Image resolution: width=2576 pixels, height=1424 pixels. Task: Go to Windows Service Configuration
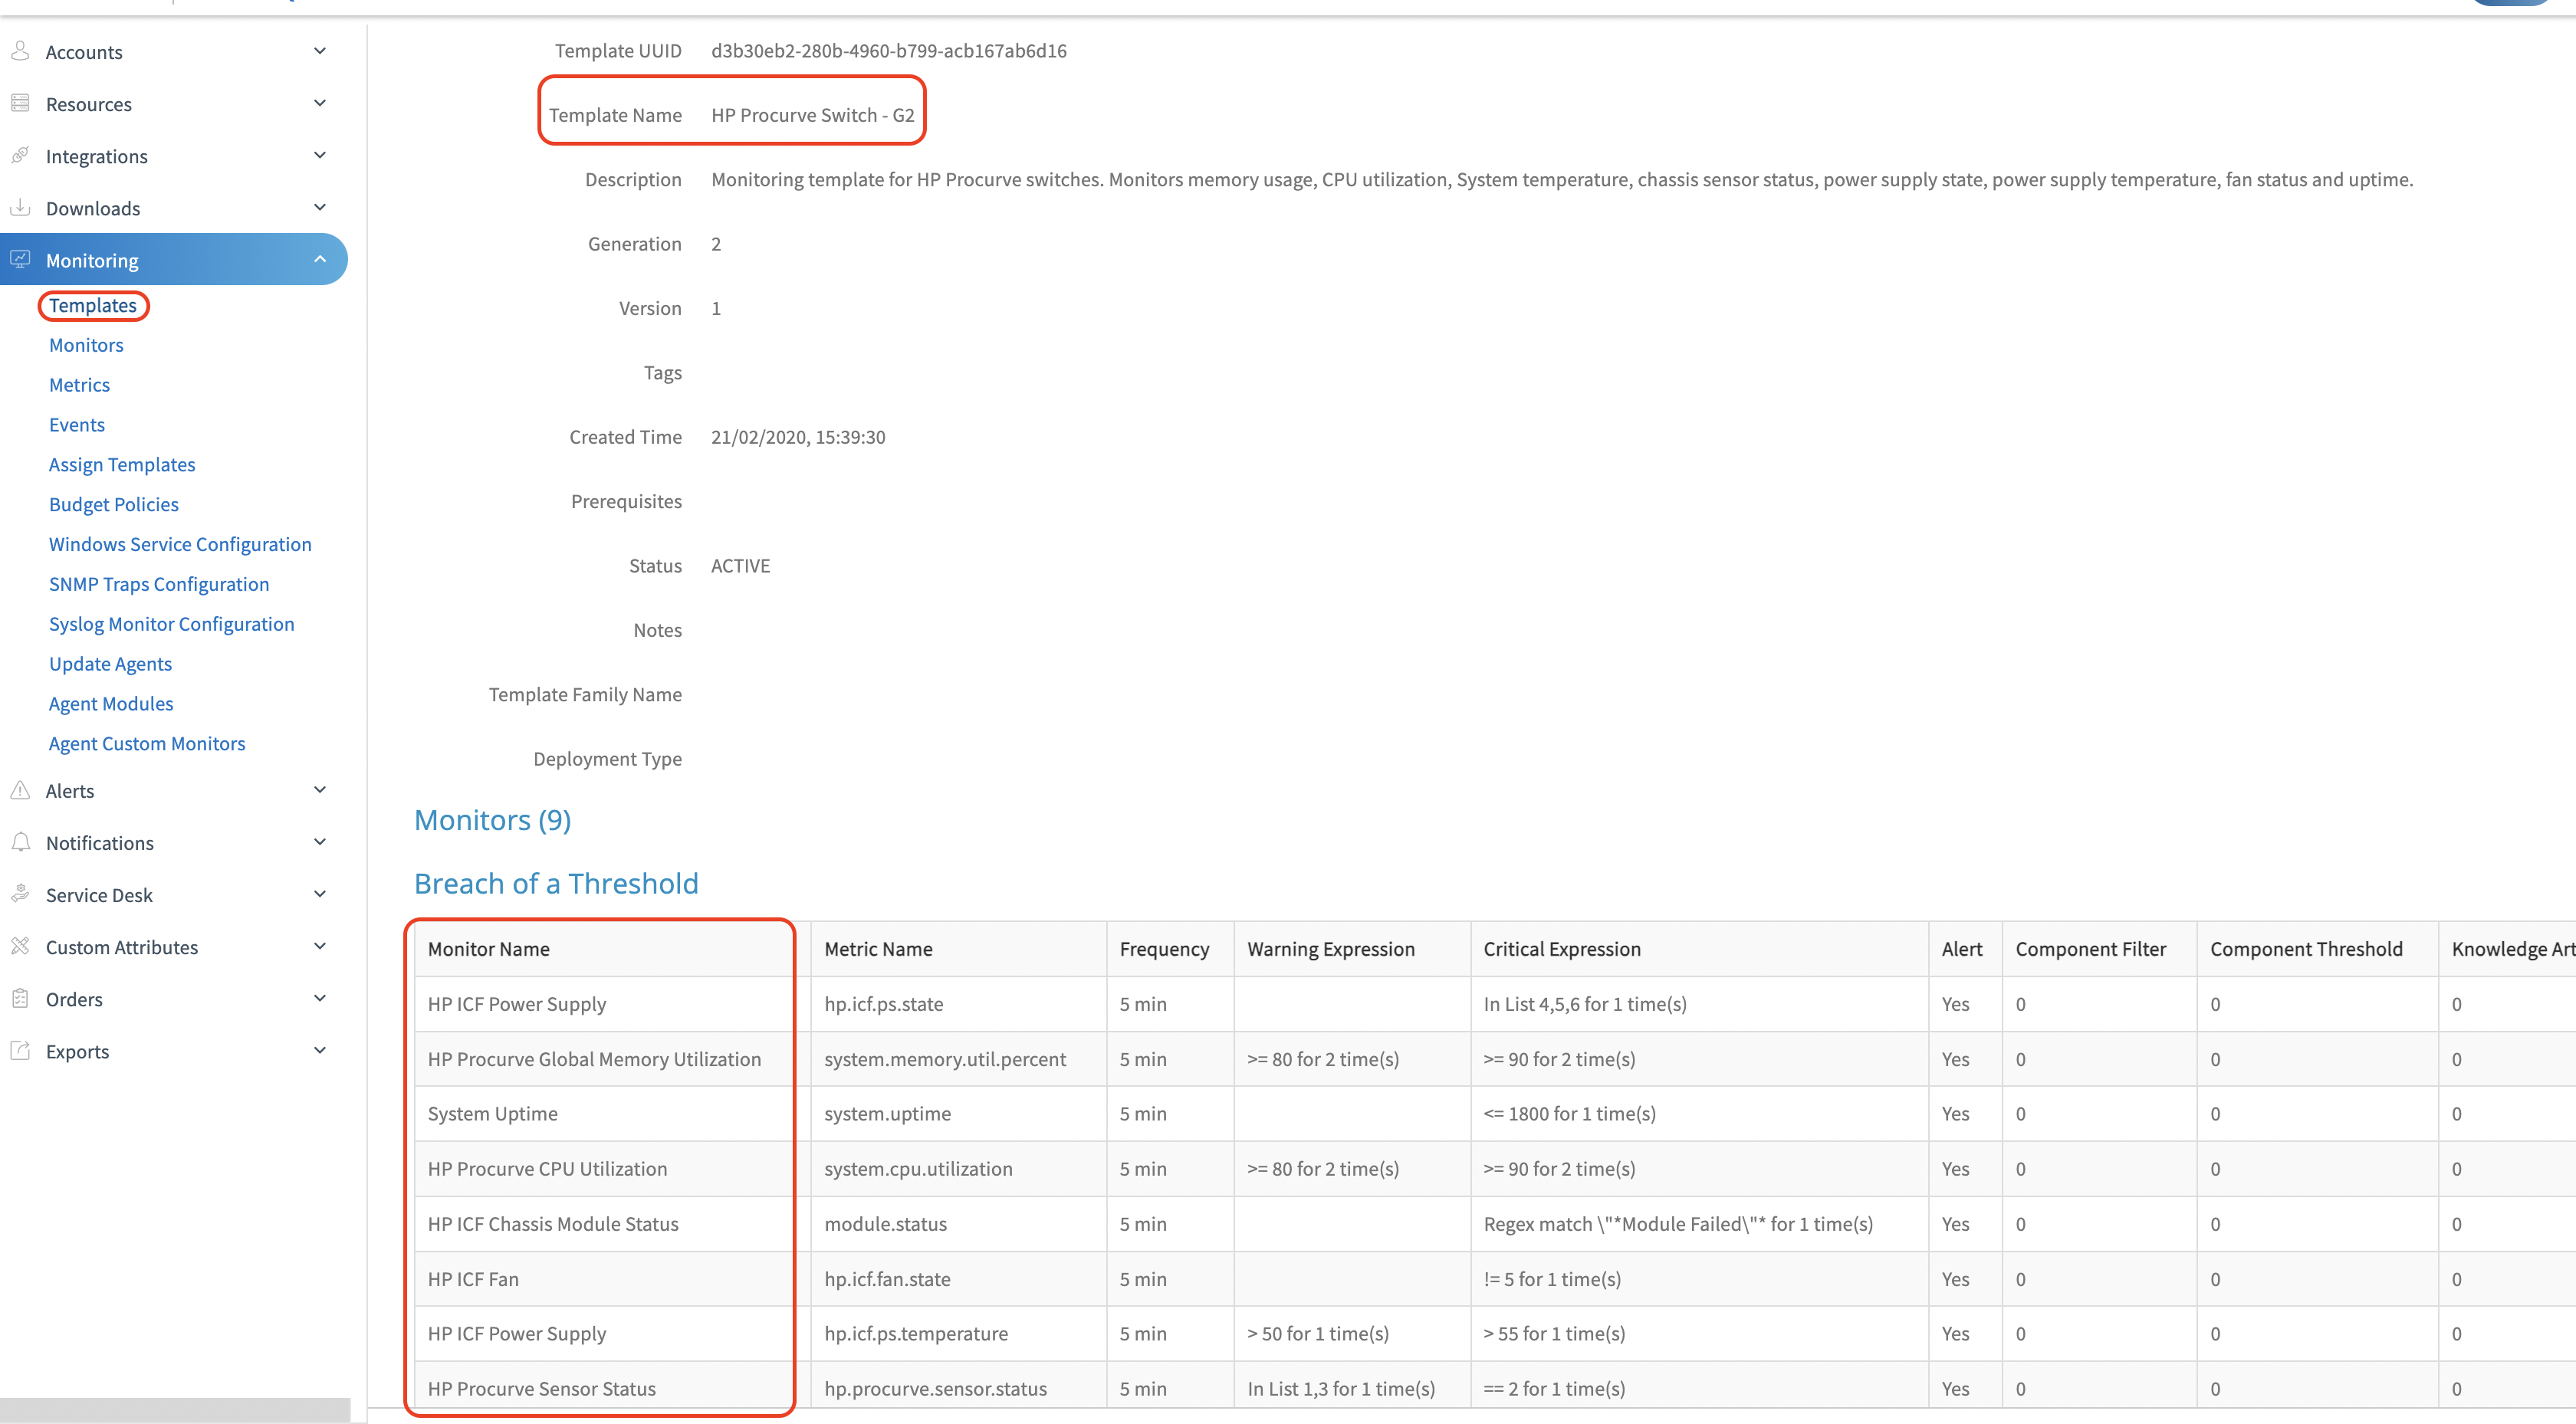[x=180, y=544]
